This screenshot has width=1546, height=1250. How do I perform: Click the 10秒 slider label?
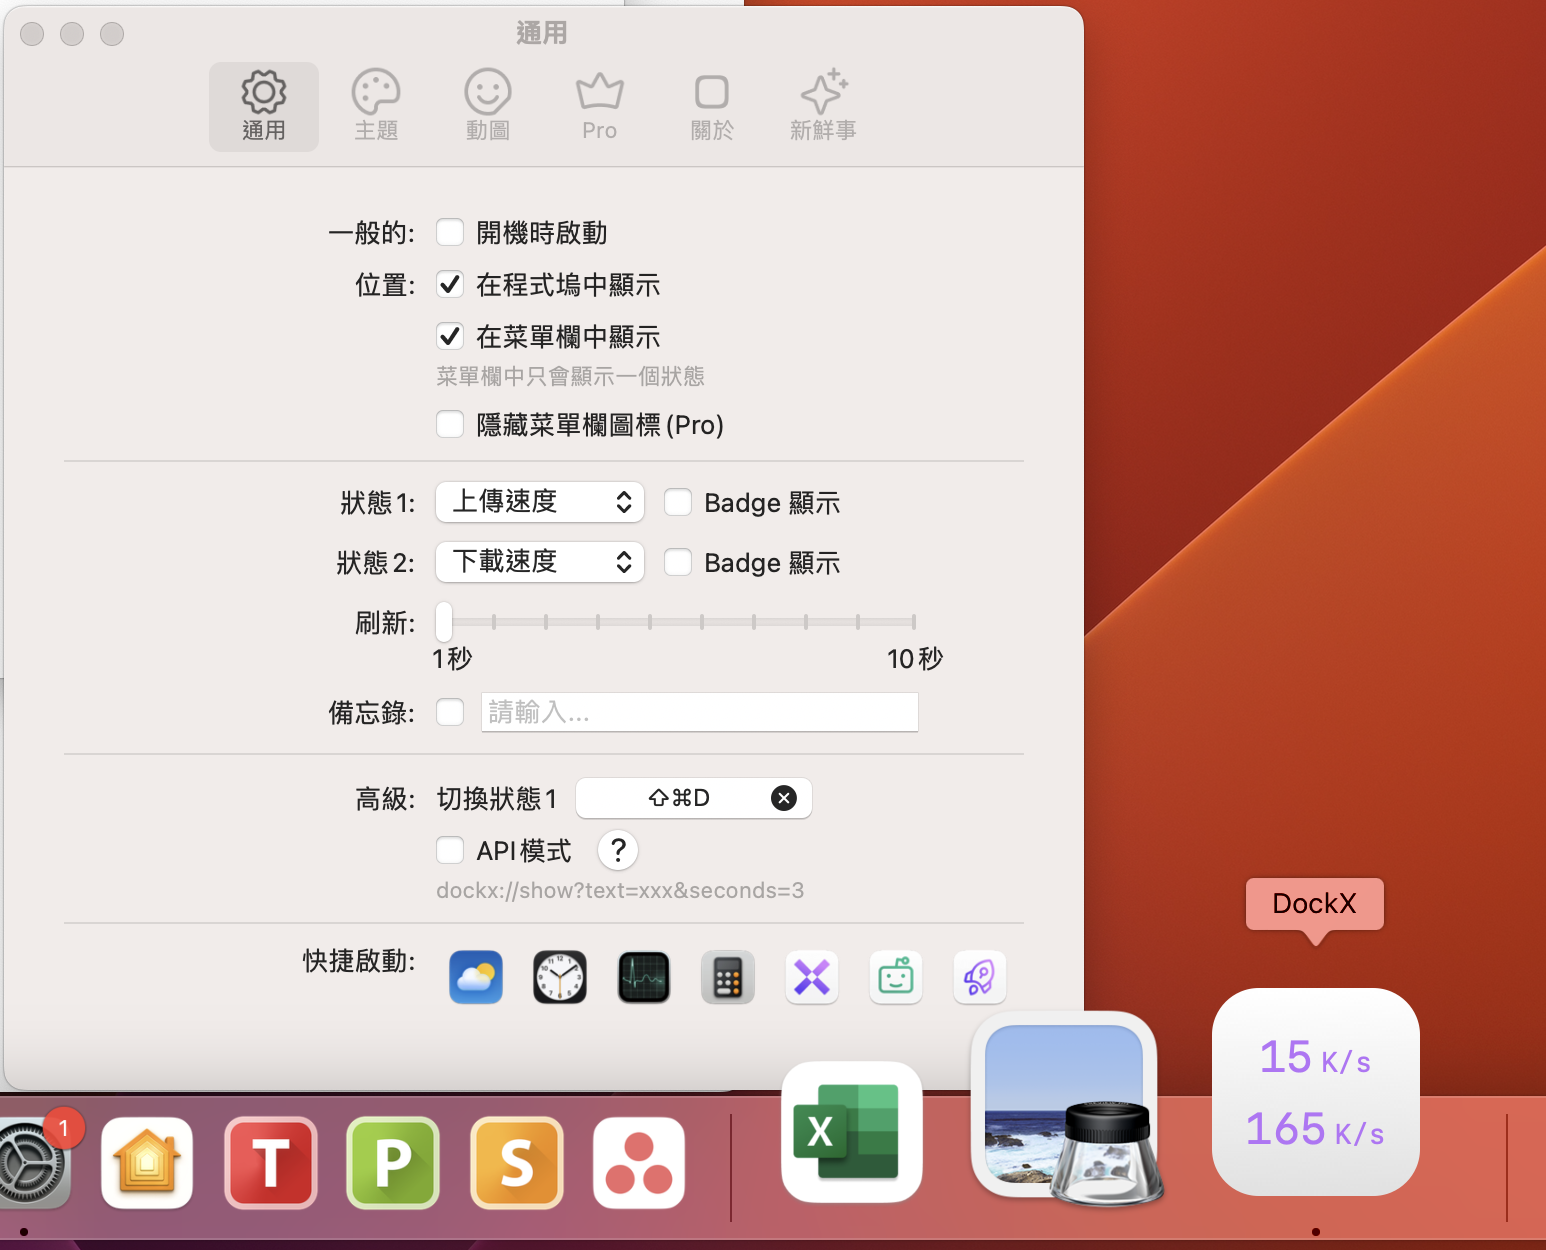[915, 659]
